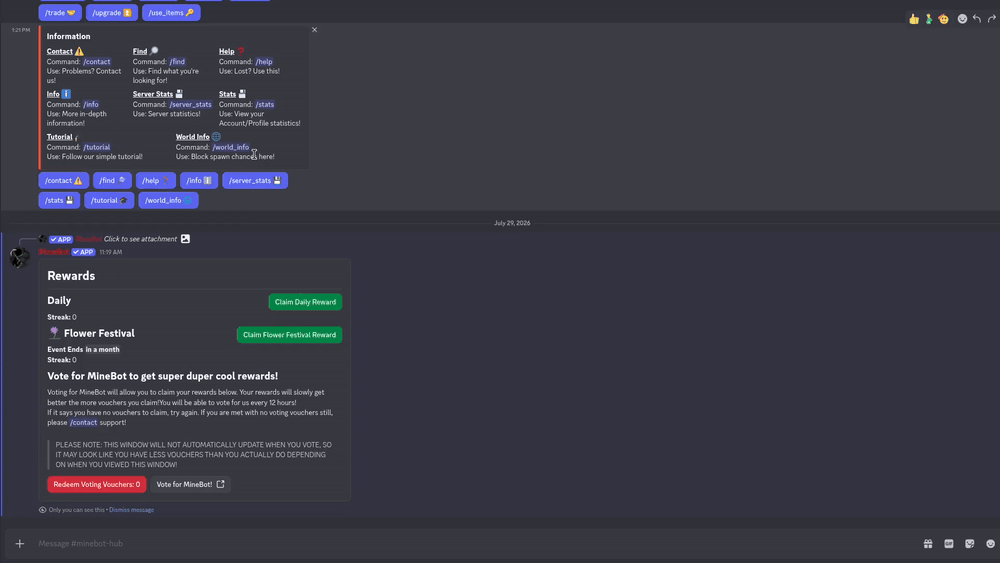Click the attachment image icon in reply preview
The width and height of the screenshot is (1000, 563).
pyautogui.click(x=185, y=239)
